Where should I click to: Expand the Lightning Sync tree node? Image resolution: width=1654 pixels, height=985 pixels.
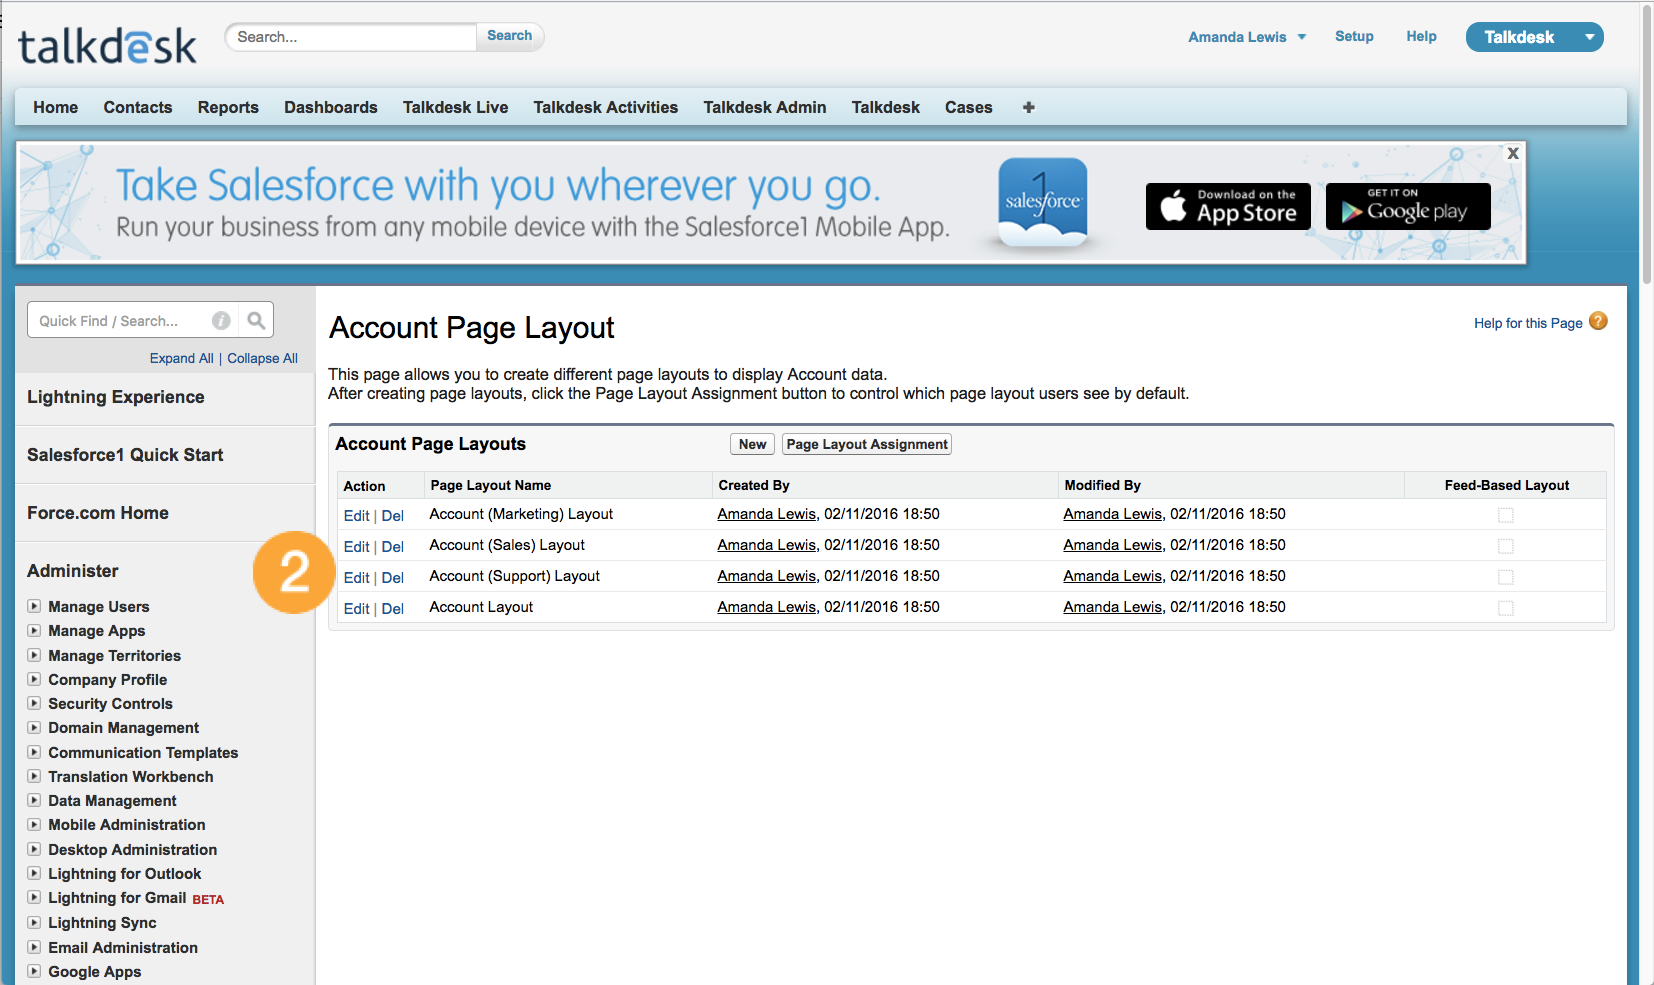tap(34, 922)
